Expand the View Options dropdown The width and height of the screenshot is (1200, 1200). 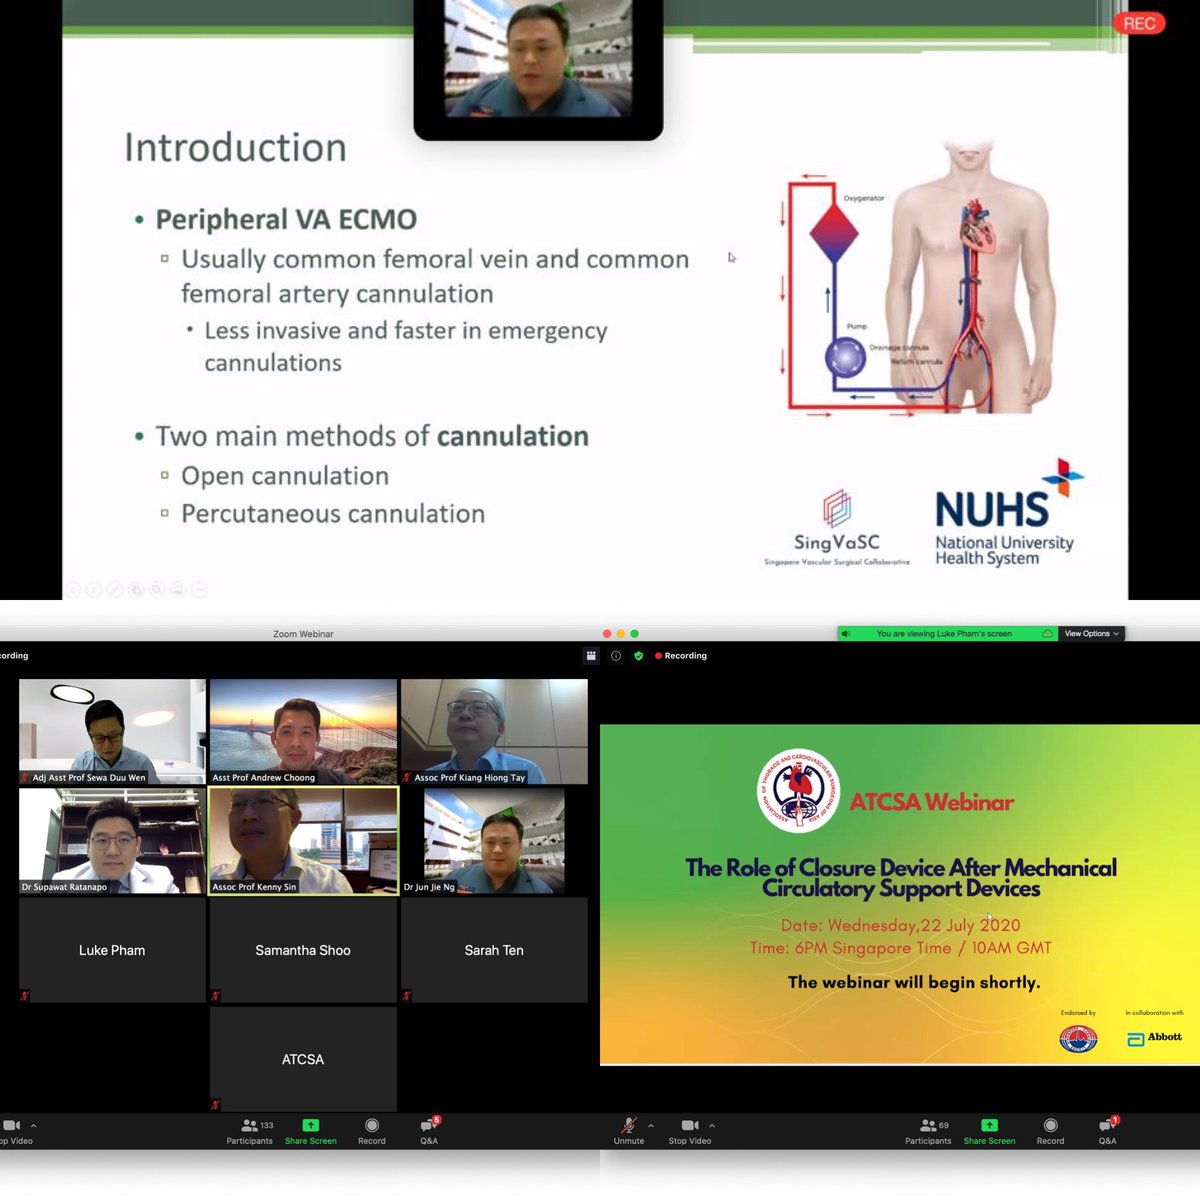[x=1092, y=633]
